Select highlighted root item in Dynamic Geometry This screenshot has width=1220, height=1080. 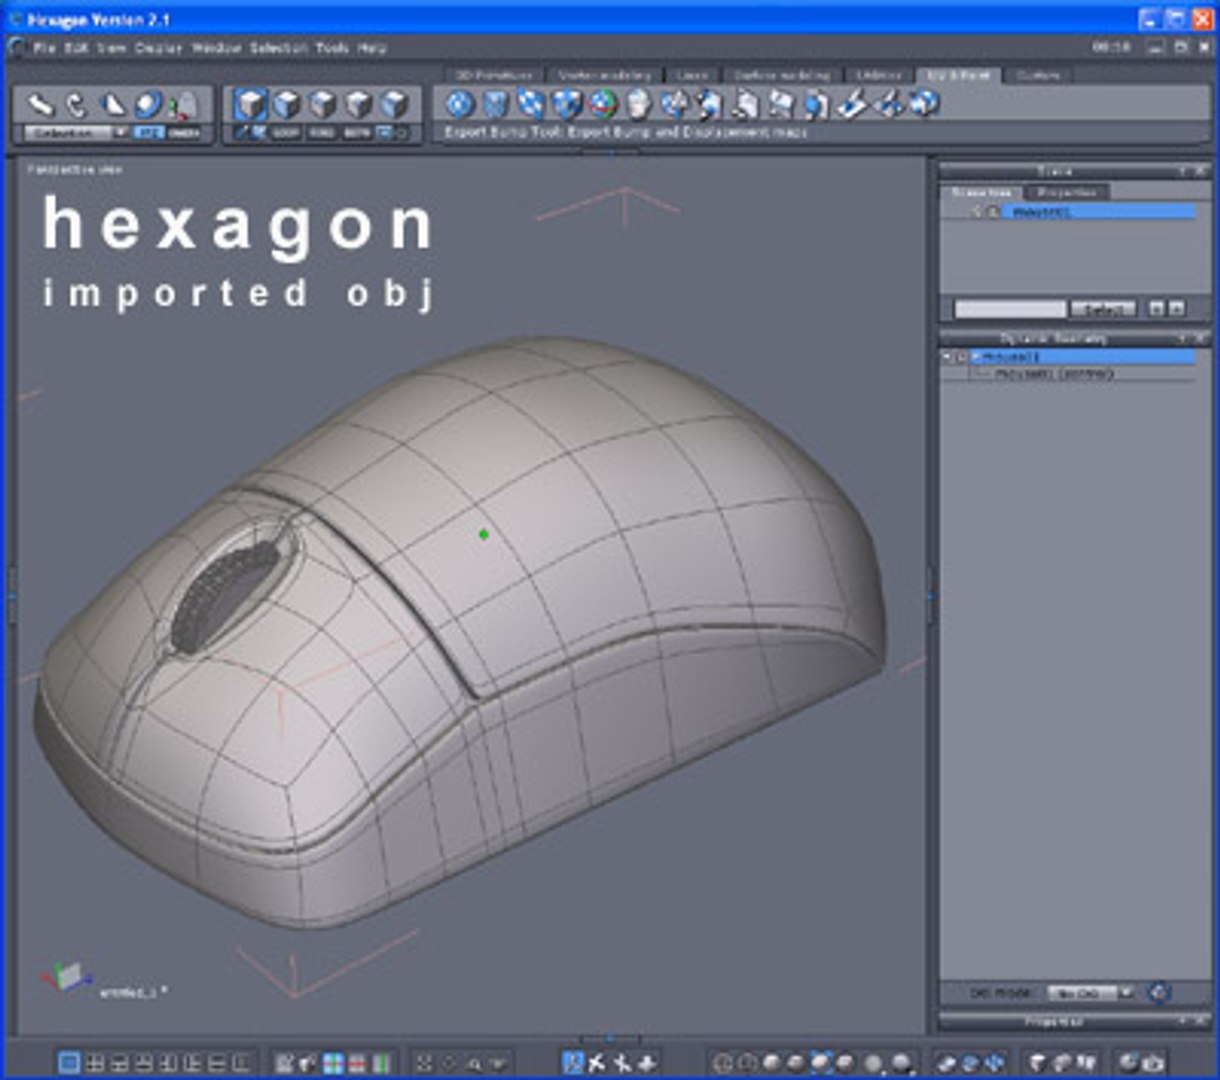coord(1083,357)
